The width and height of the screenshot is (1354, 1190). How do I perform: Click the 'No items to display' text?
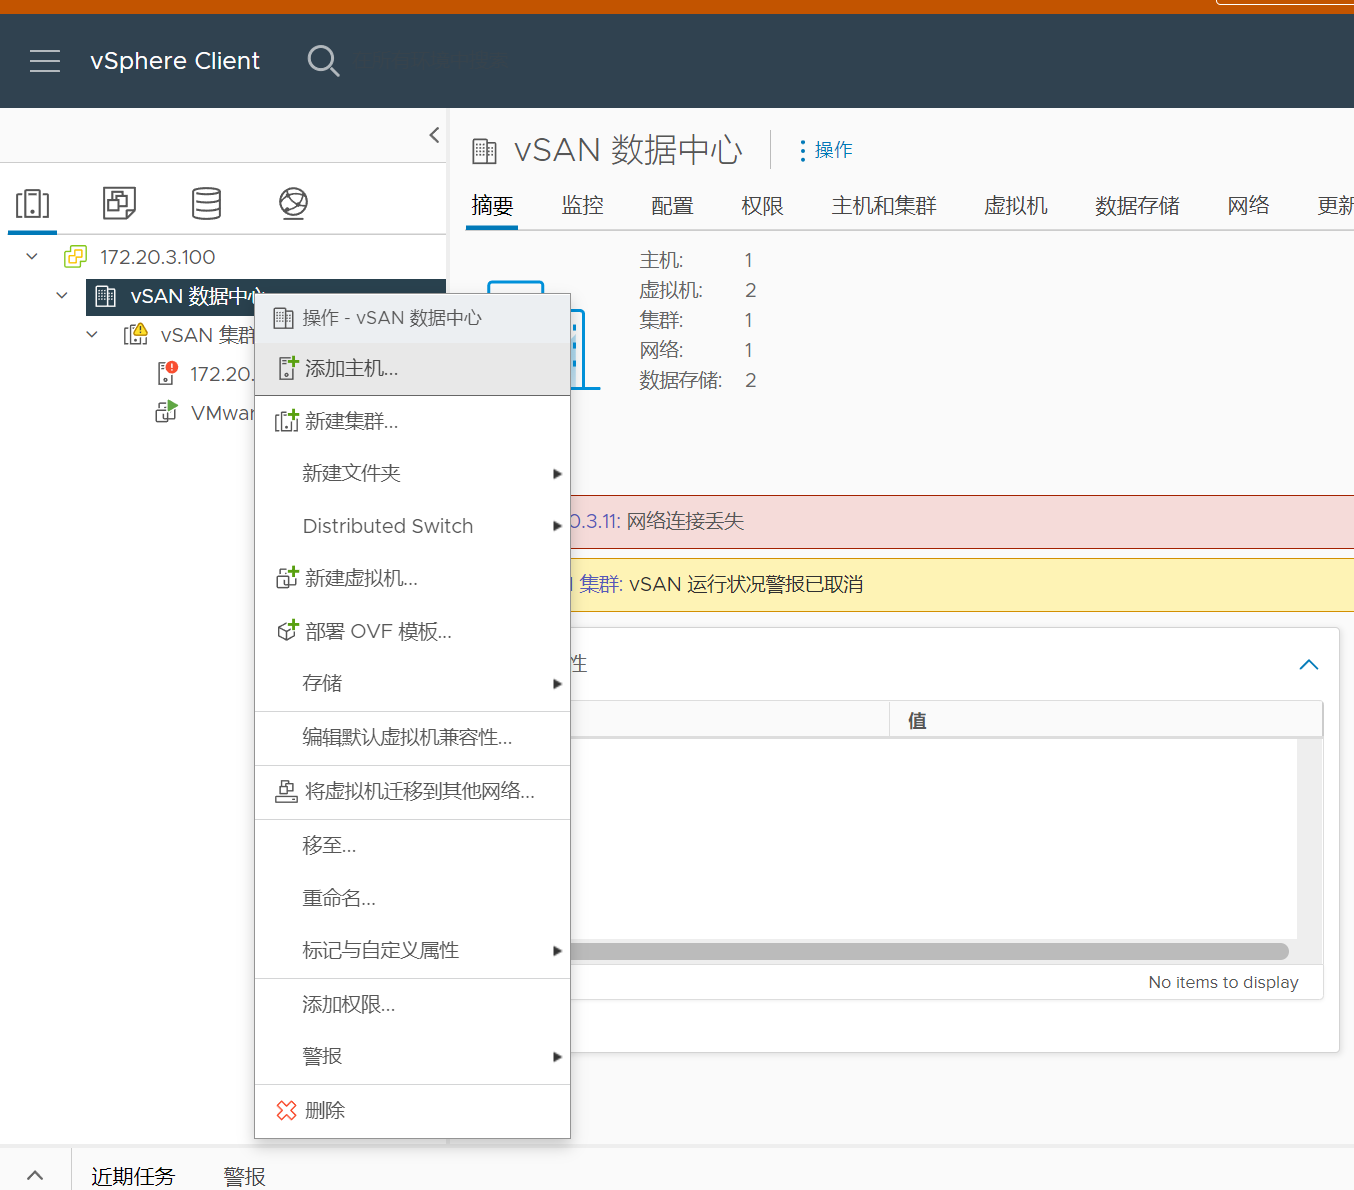pyautogui.click(x=1223, y=982)
